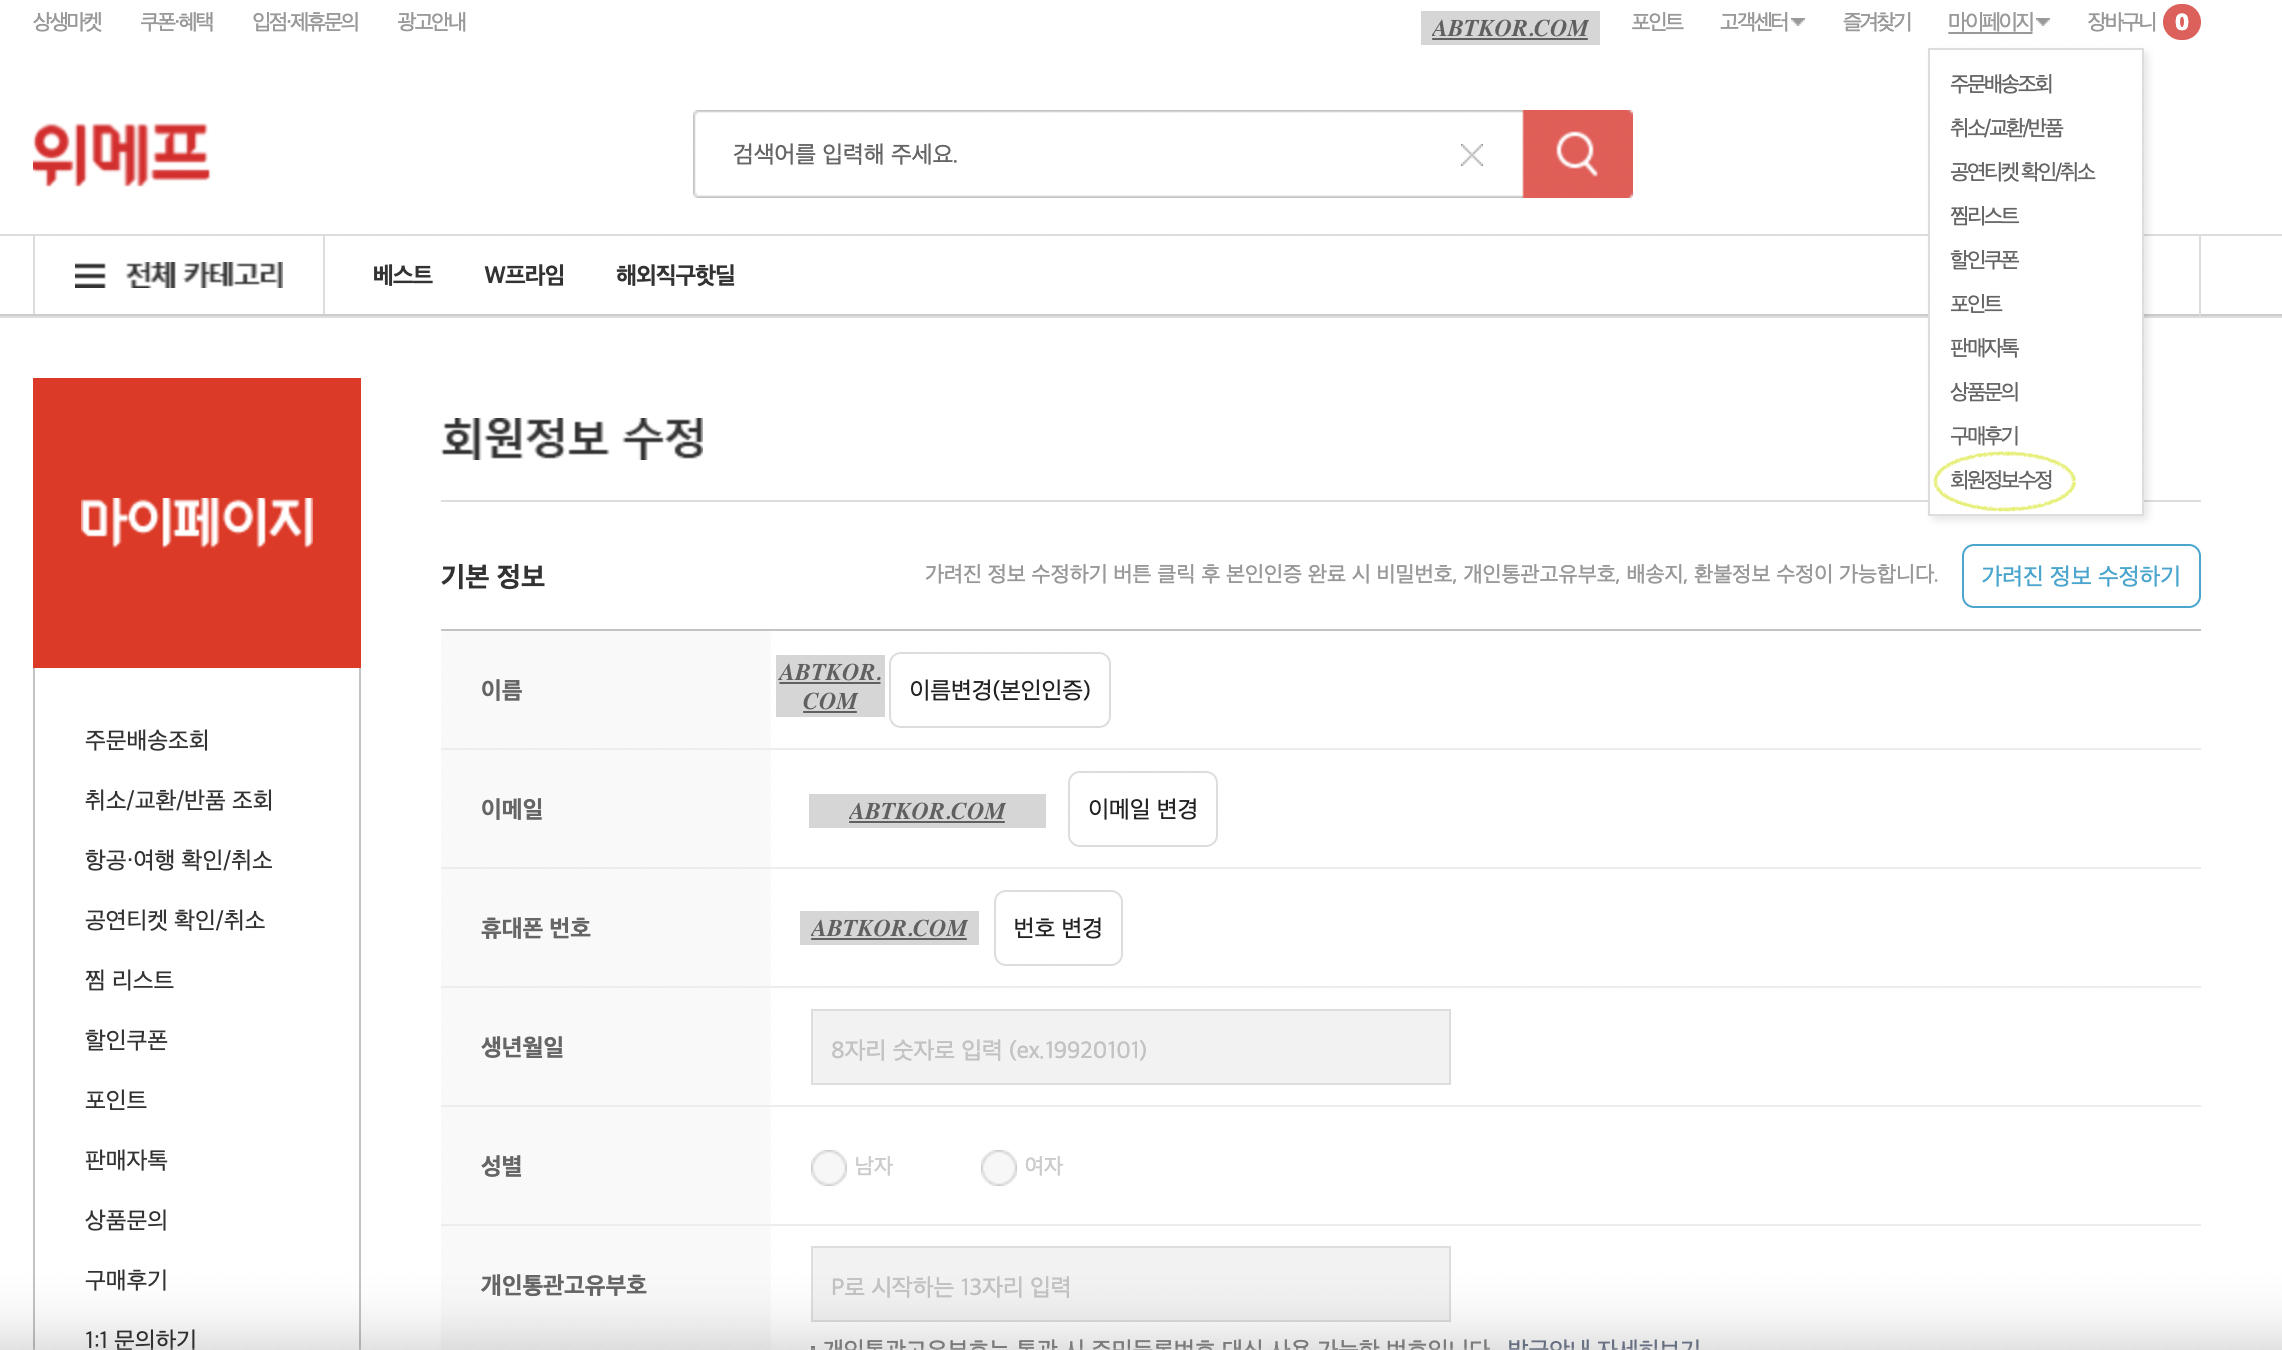Open 광고안내 in the top bar

pos(432,22)
